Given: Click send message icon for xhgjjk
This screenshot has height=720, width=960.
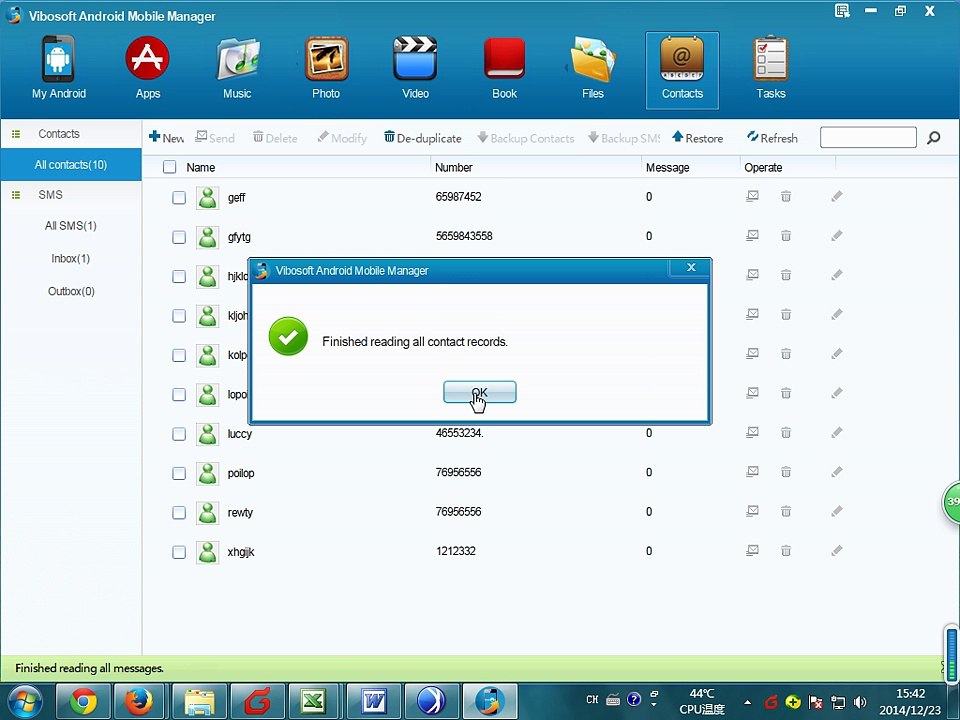Looking at the screenshot, I should (752, 551).
